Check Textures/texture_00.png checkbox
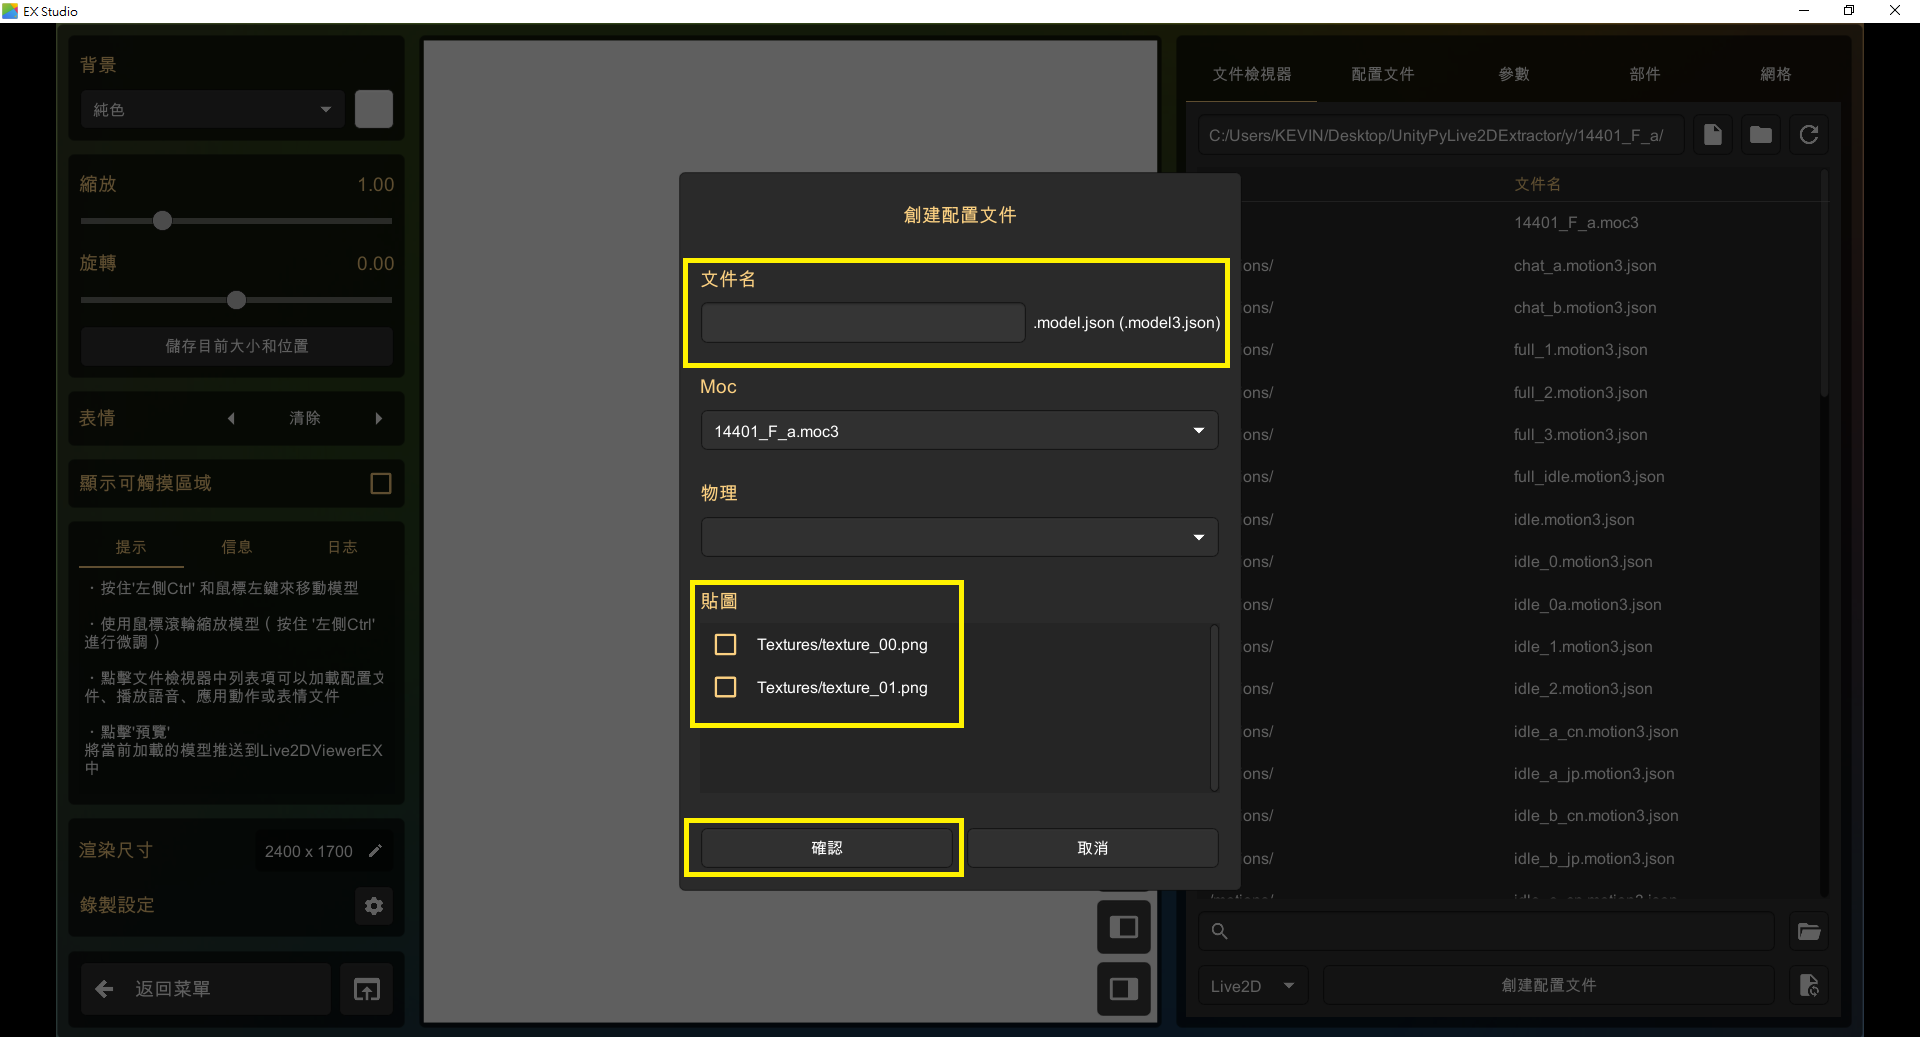The image size is (1920, 1037). click(726, 644)
